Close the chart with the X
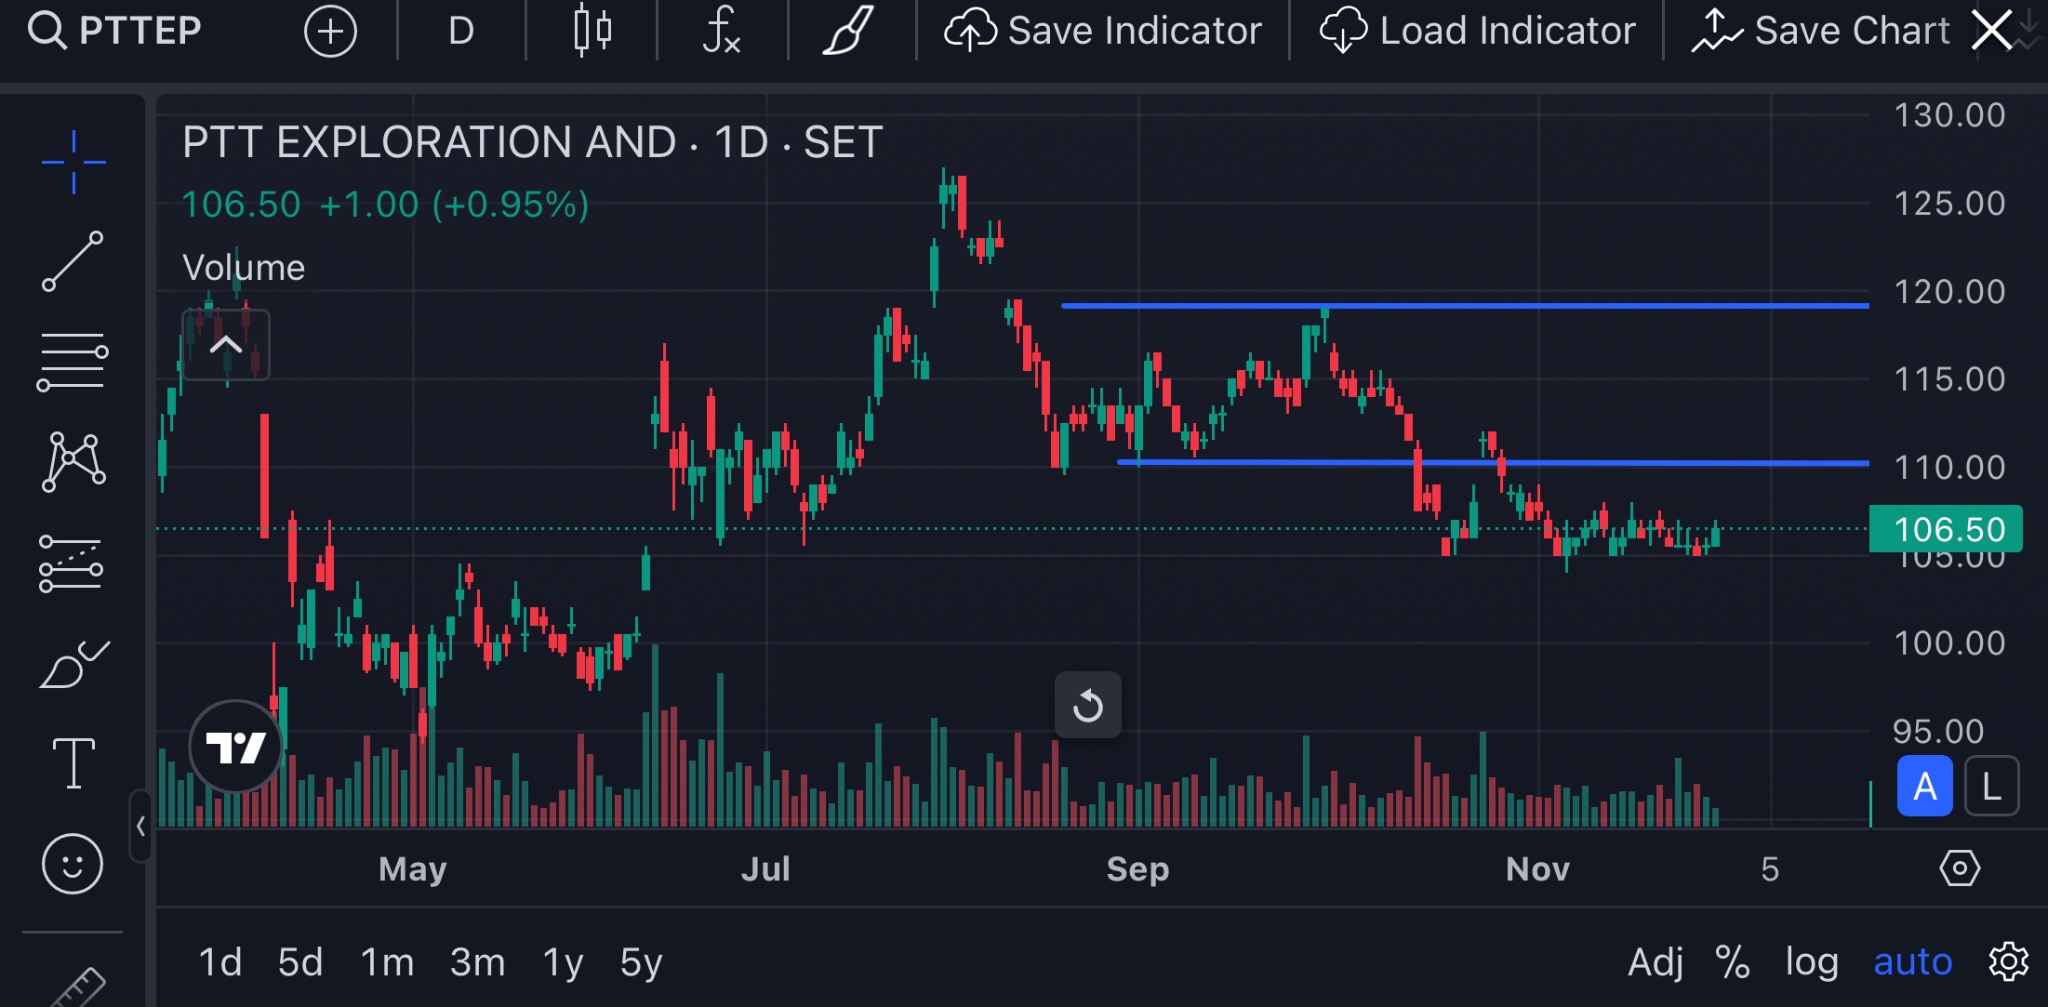Screen dimensions: 2048x1007 1992,31
